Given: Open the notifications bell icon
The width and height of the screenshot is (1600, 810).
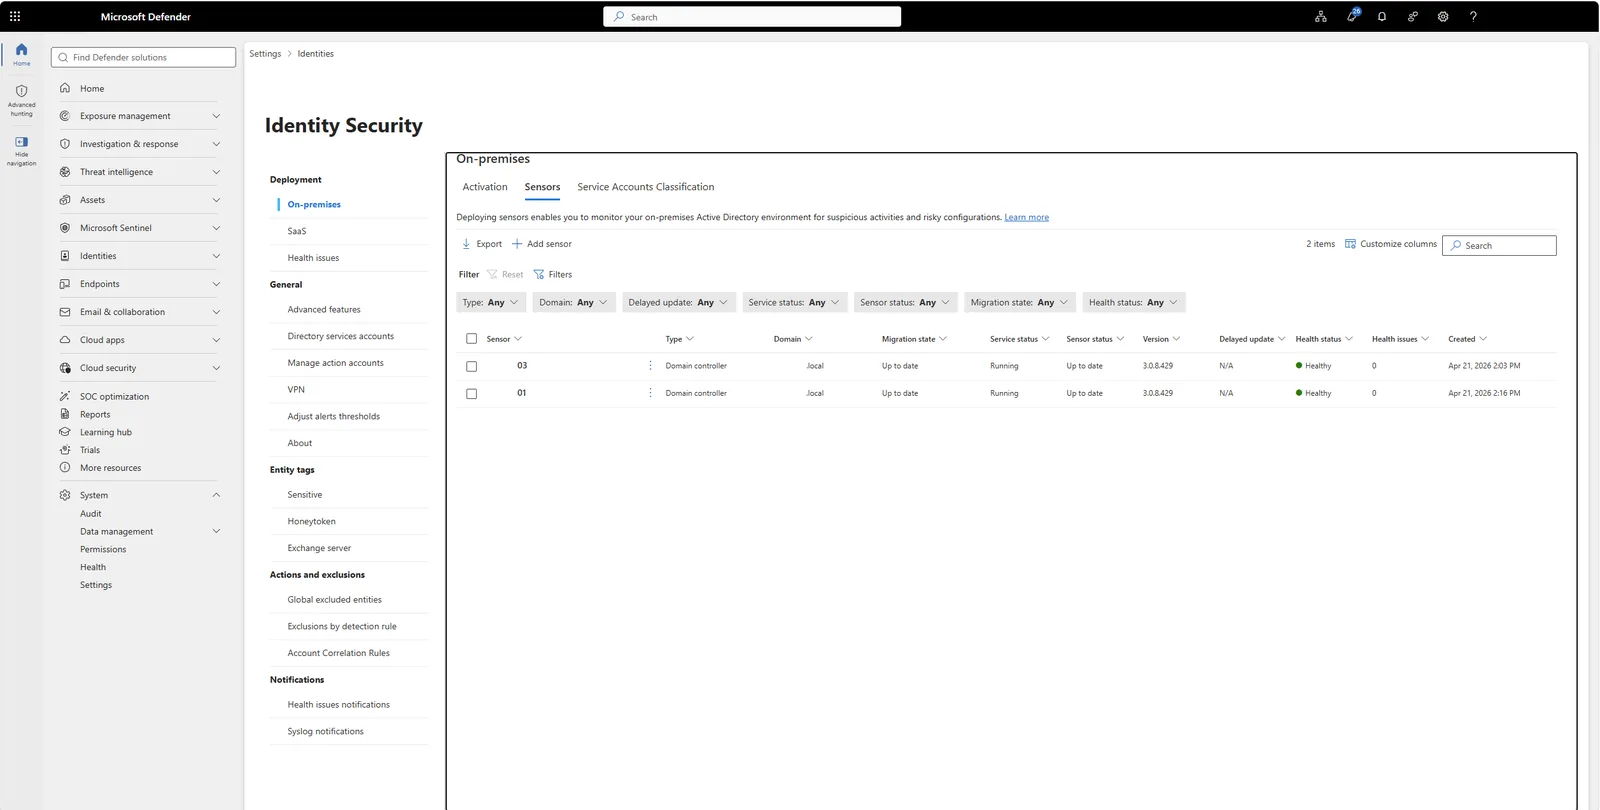Looking at the screenshot, I should [1382, 16].
